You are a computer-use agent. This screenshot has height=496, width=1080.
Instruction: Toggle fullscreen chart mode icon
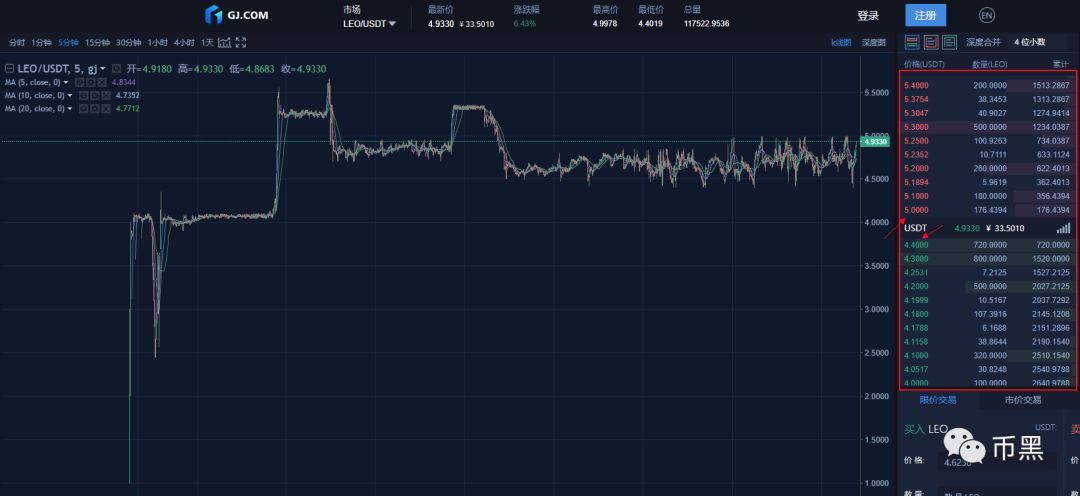[240, 43]
